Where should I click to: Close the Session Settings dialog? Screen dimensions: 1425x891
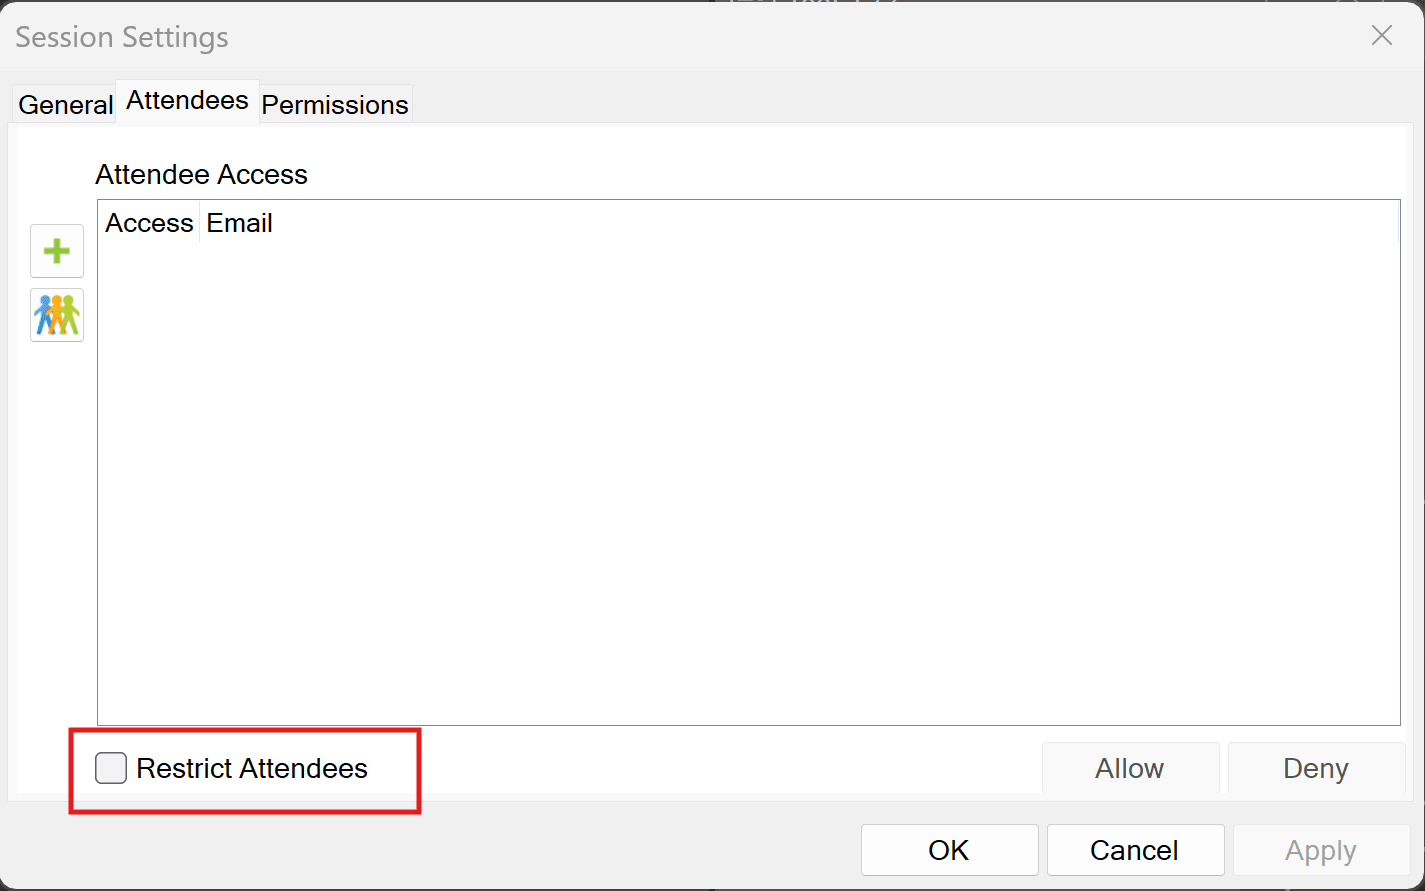click(x=1382, y=36)
